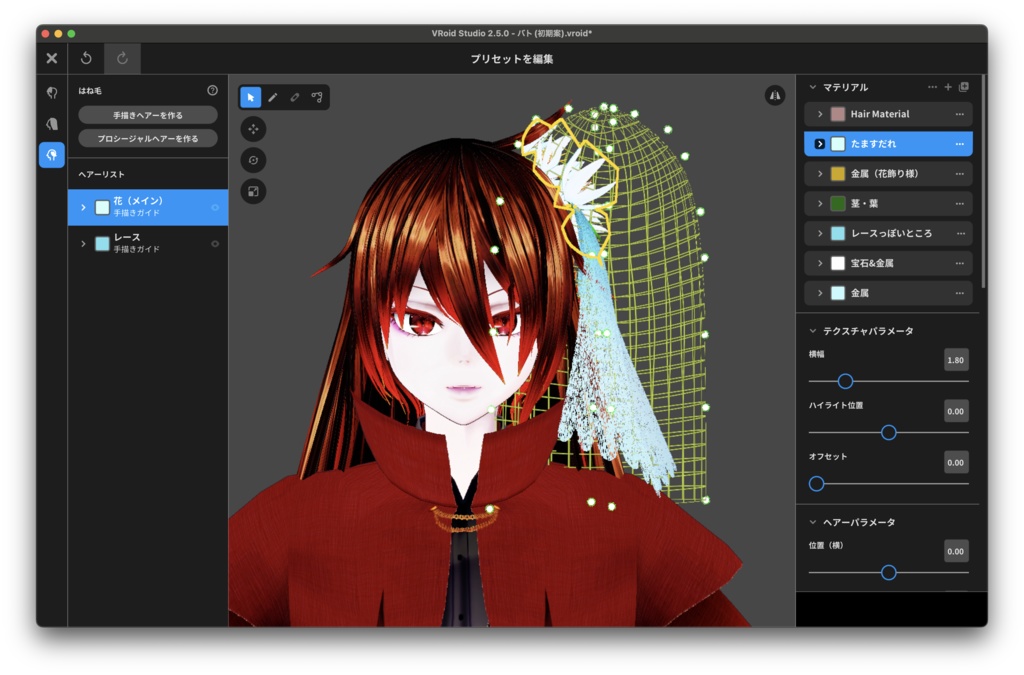Select the eraser tool in the toolbar
The image size is (1024, 675).
click(297, 97)
